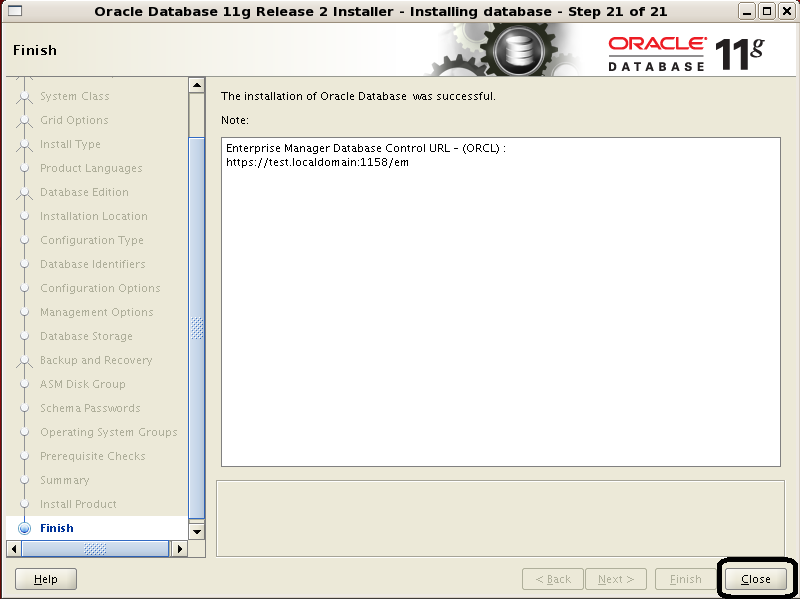Click the disabled Finish button
The height and width of the screenshot is (599, 800).
685,579
